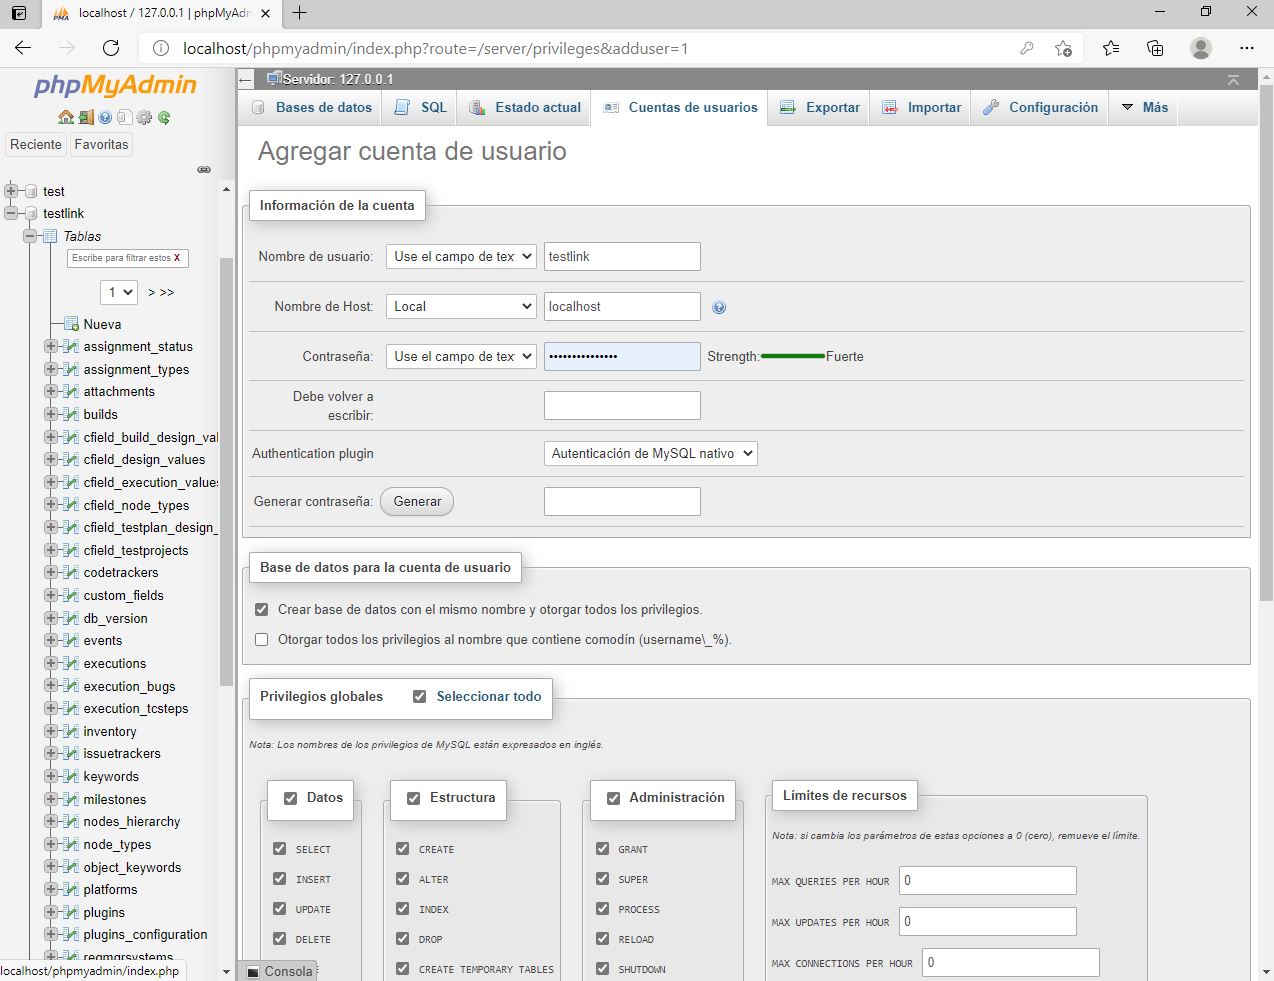Open phpMyAdmin documentation help icon
Screen dimensions: 1274x981
point(105,117)
